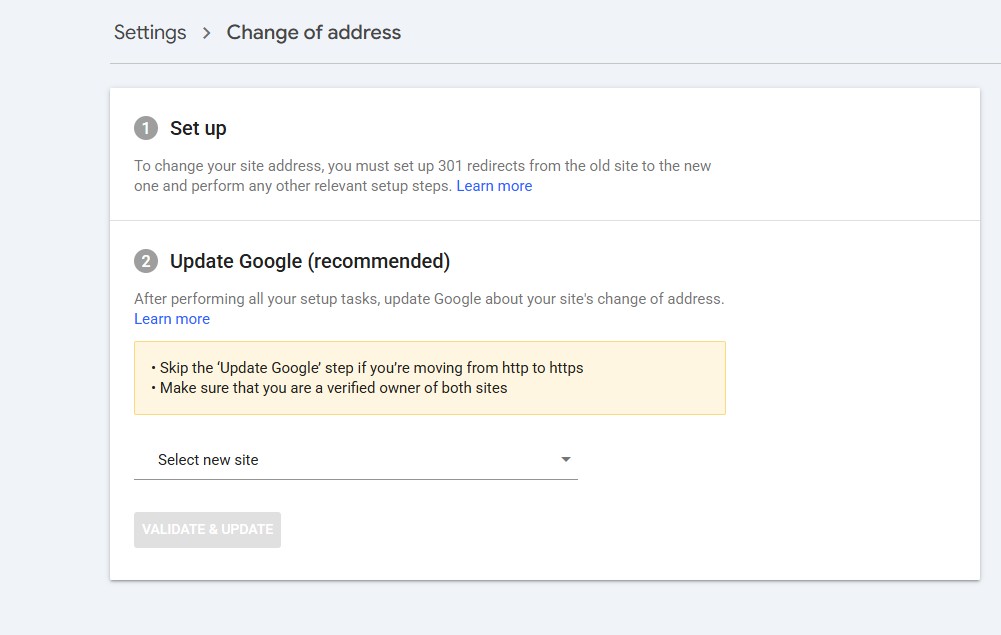Go back to Settings breadcrumb

pyautogui.click(x=150, y=33)
